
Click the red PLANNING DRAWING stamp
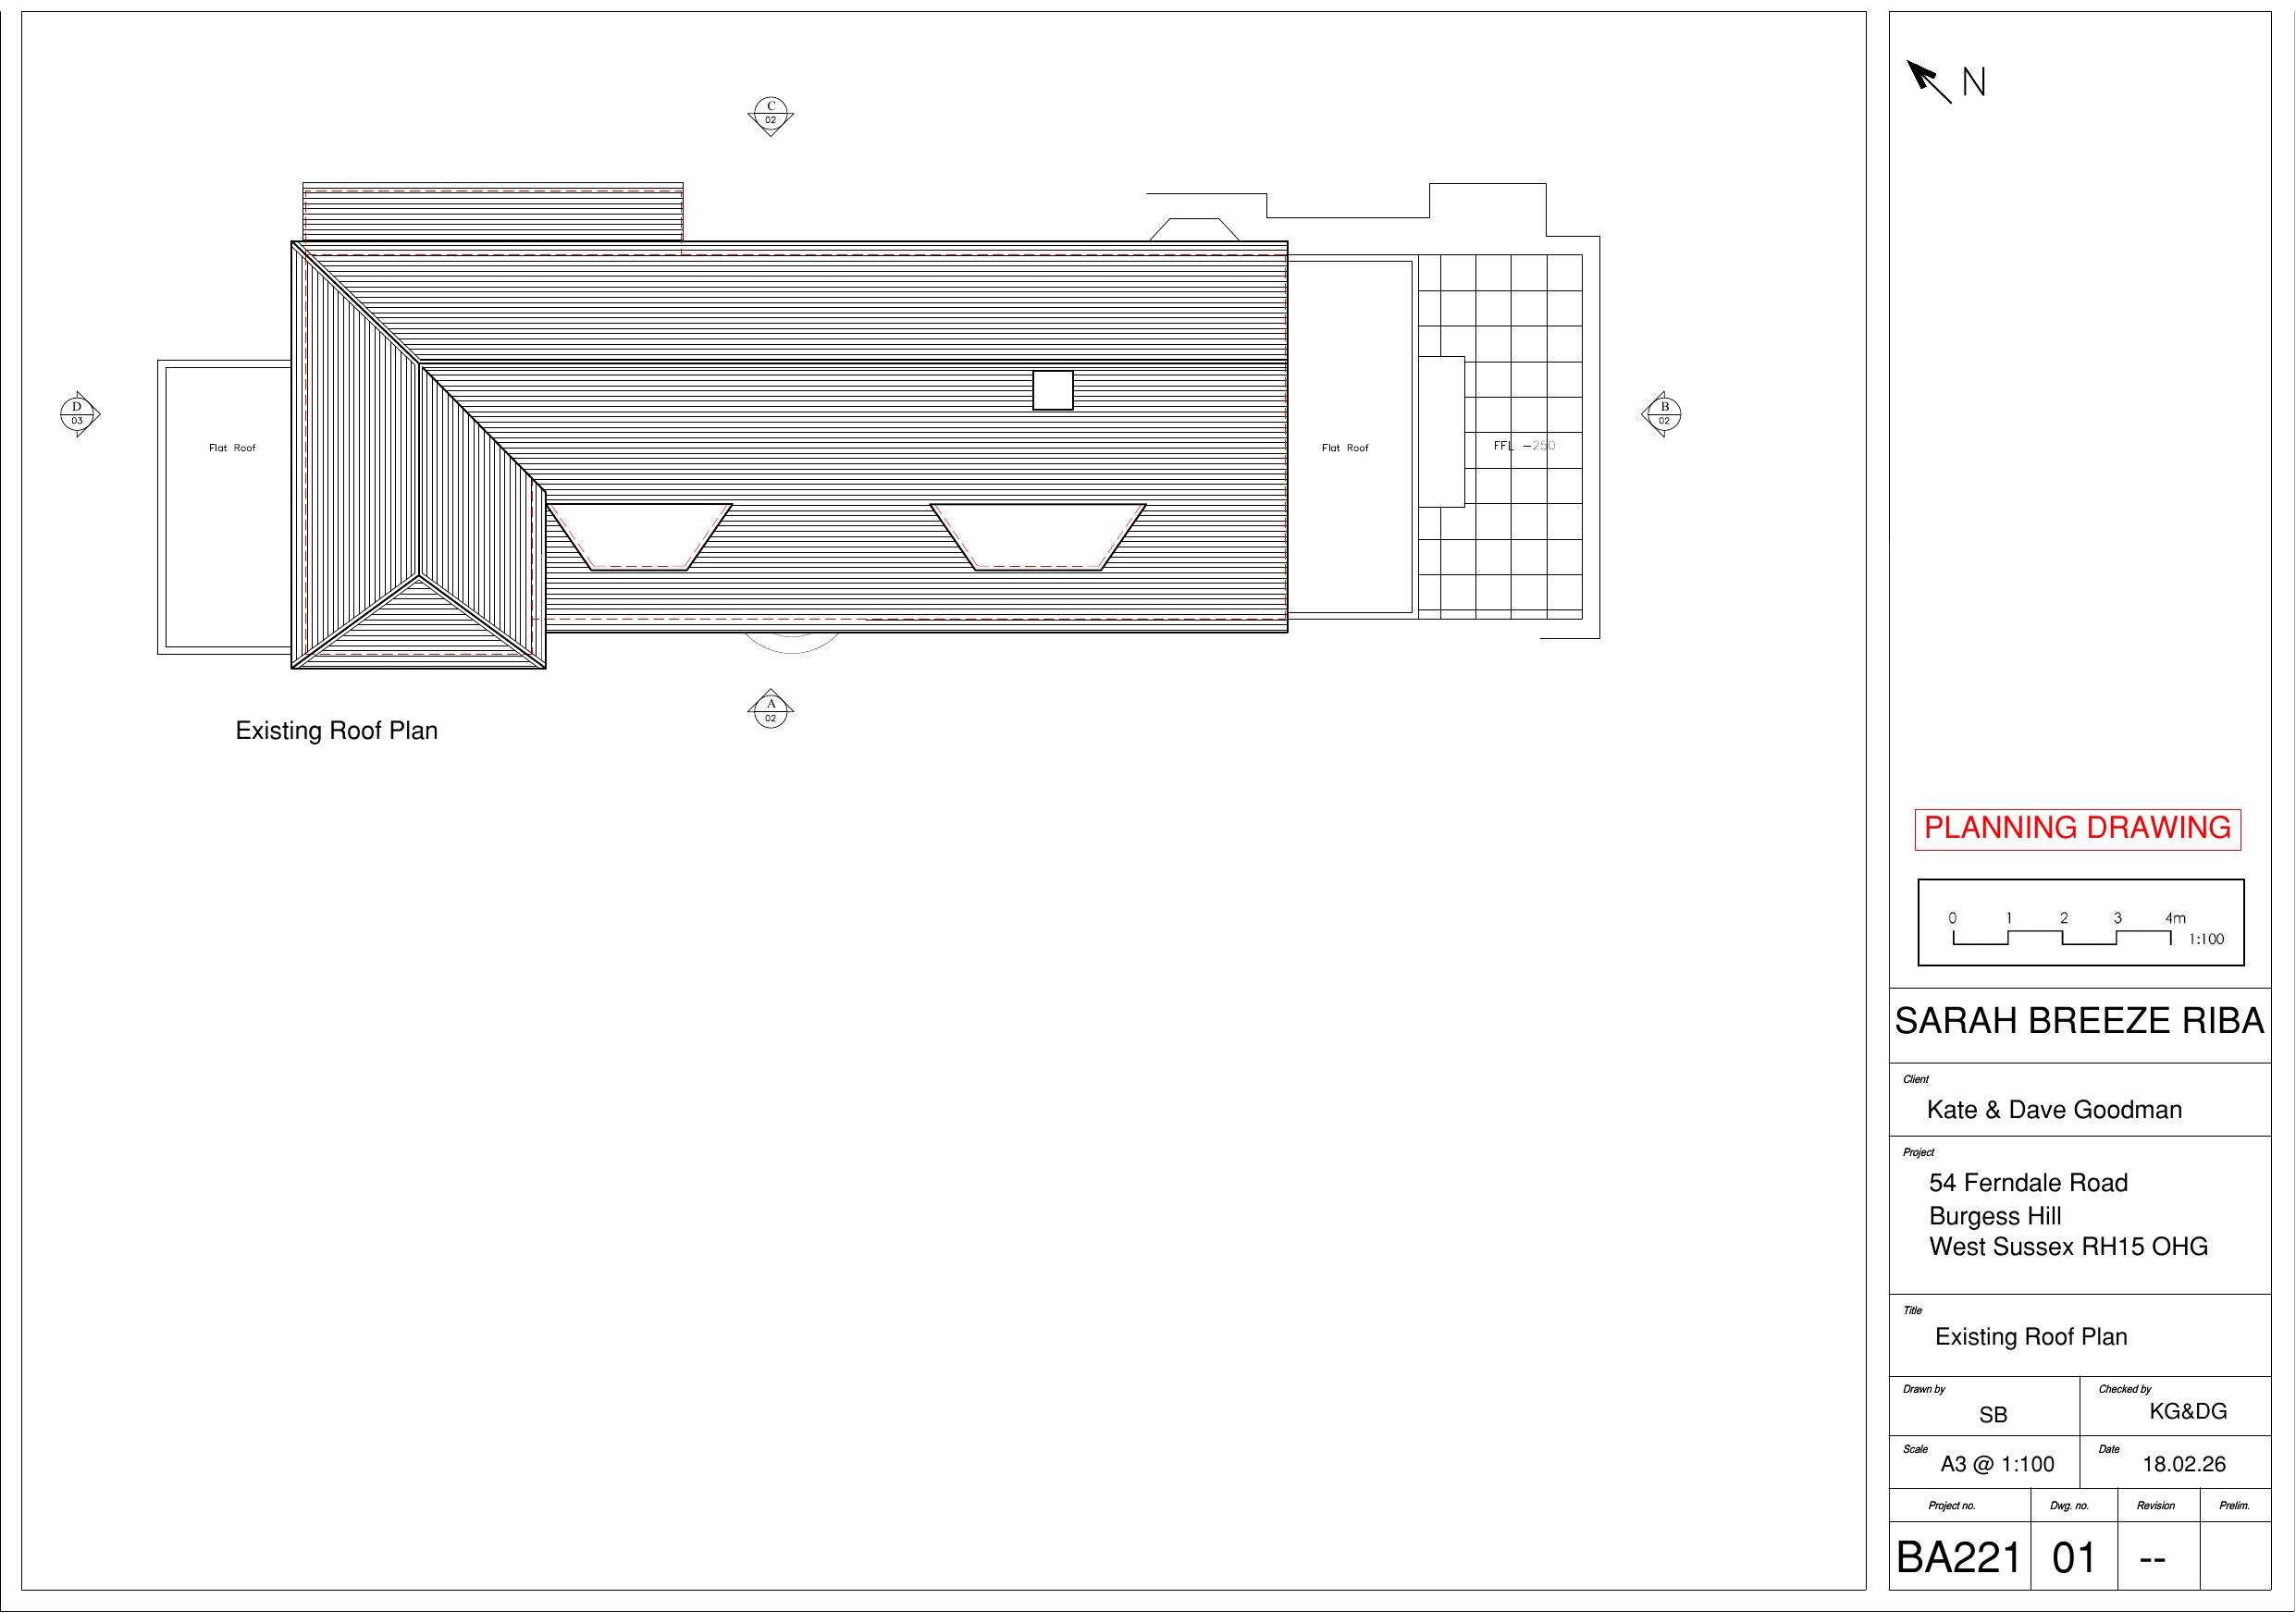point(2077,828)
